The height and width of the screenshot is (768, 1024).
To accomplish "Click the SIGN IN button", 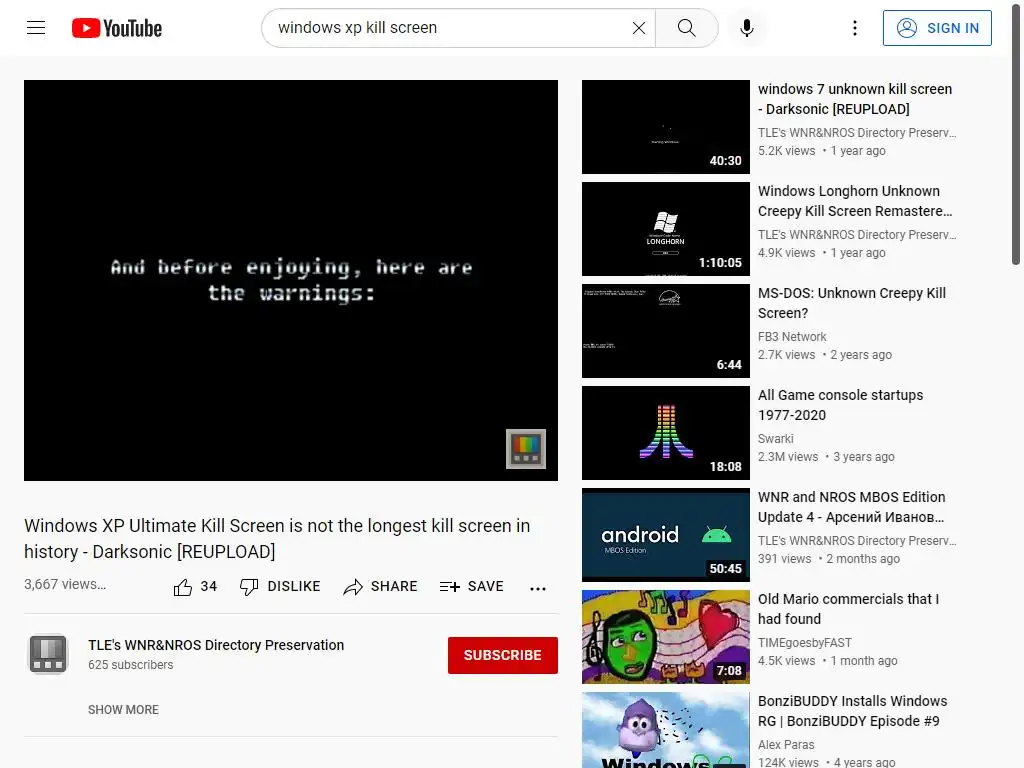I will tap(936, 28).
